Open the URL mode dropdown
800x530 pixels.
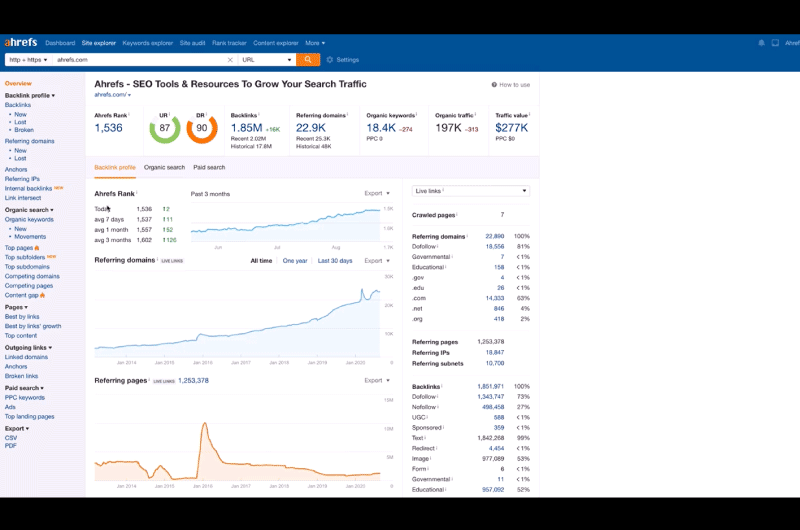[x=267, y=60]
